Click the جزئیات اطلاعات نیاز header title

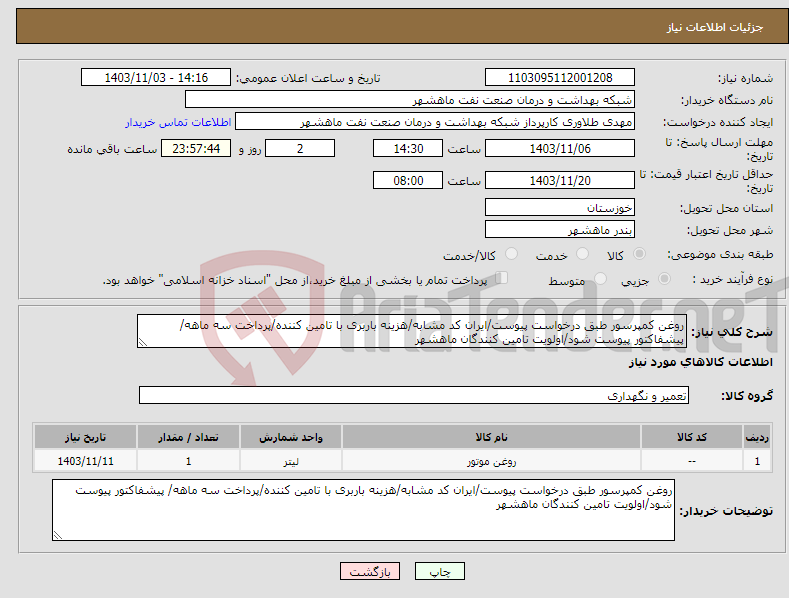(715, 27)
